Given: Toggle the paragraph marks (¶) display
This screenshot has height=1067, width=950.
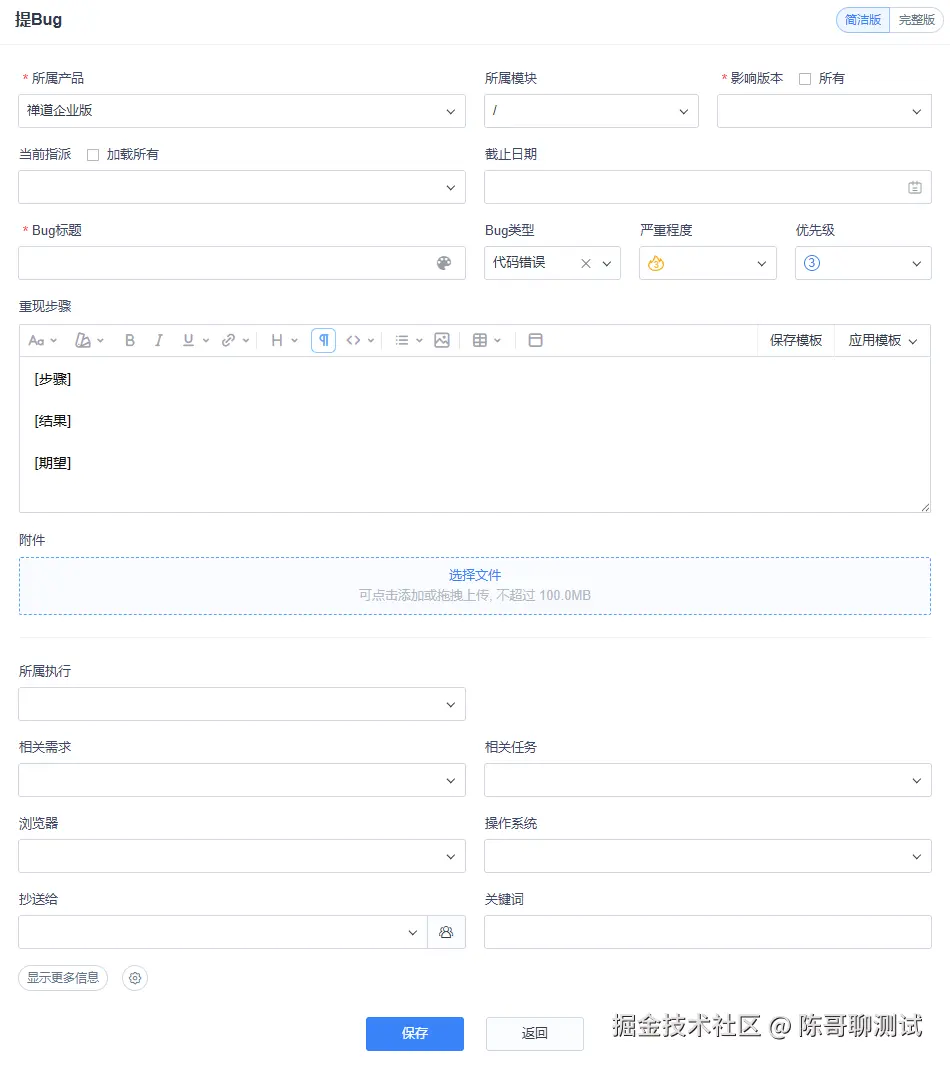Looking at the screenshot, I should point(322,340).
